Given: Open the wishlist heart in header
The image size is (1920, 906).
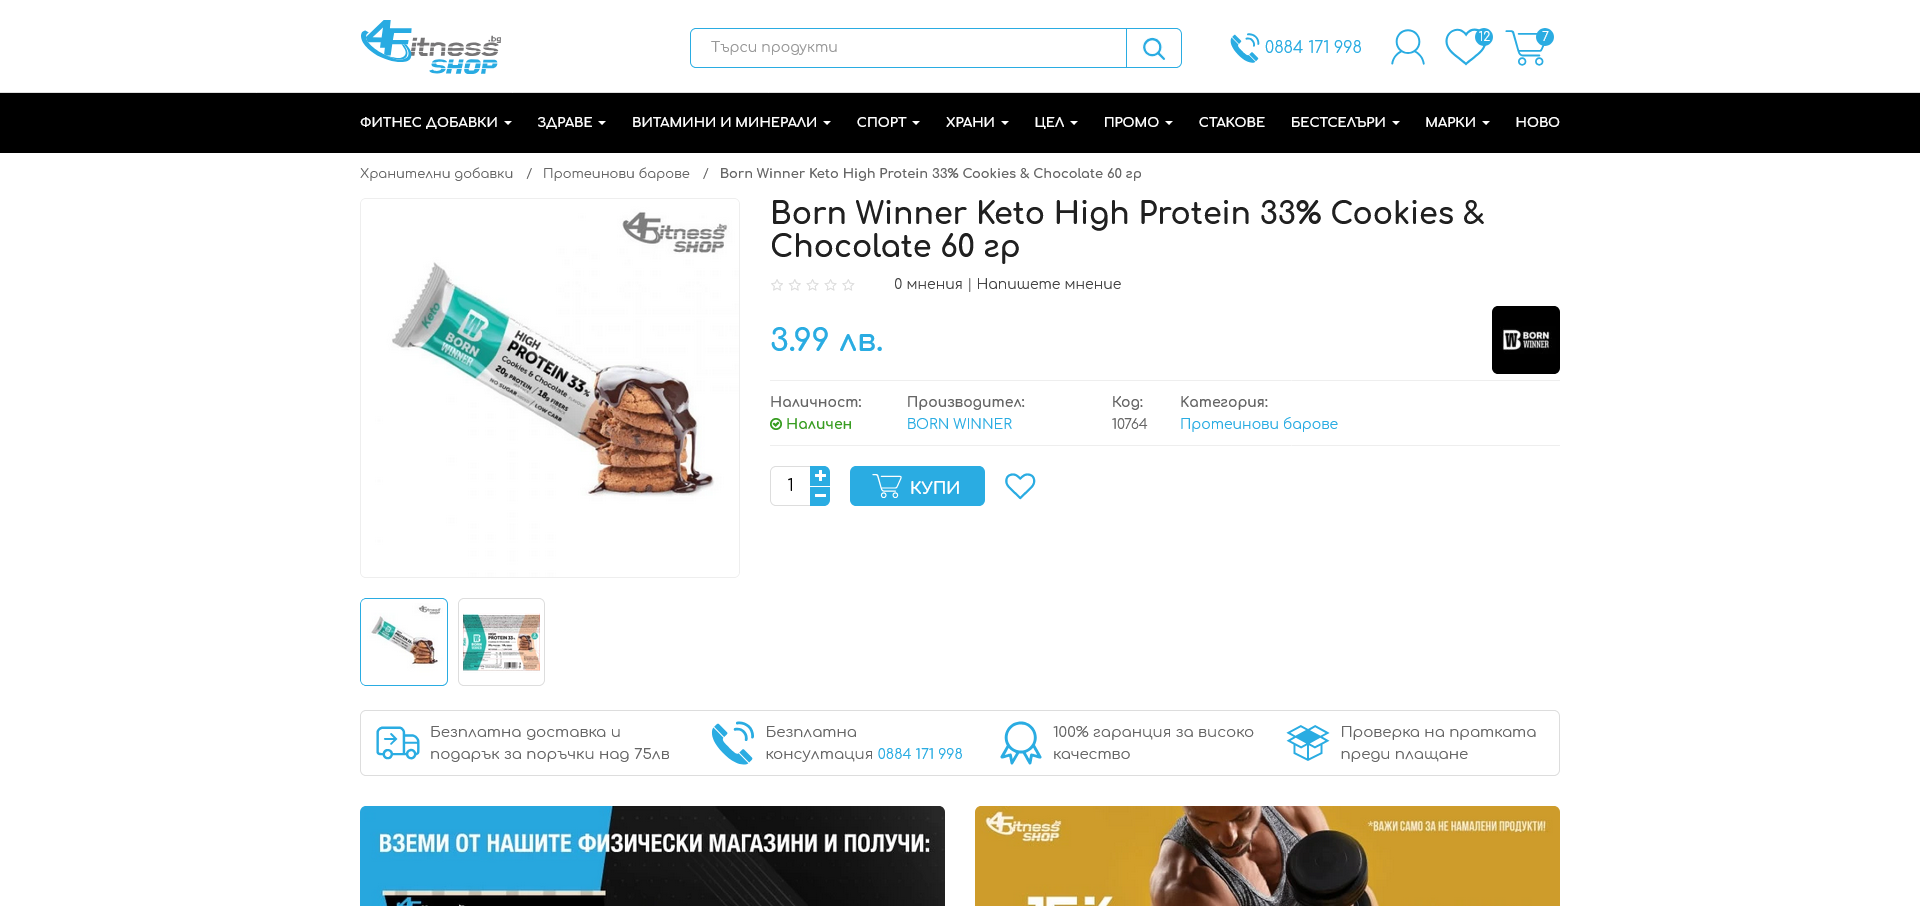Looking at the screenshot, I should (1467, 47).
